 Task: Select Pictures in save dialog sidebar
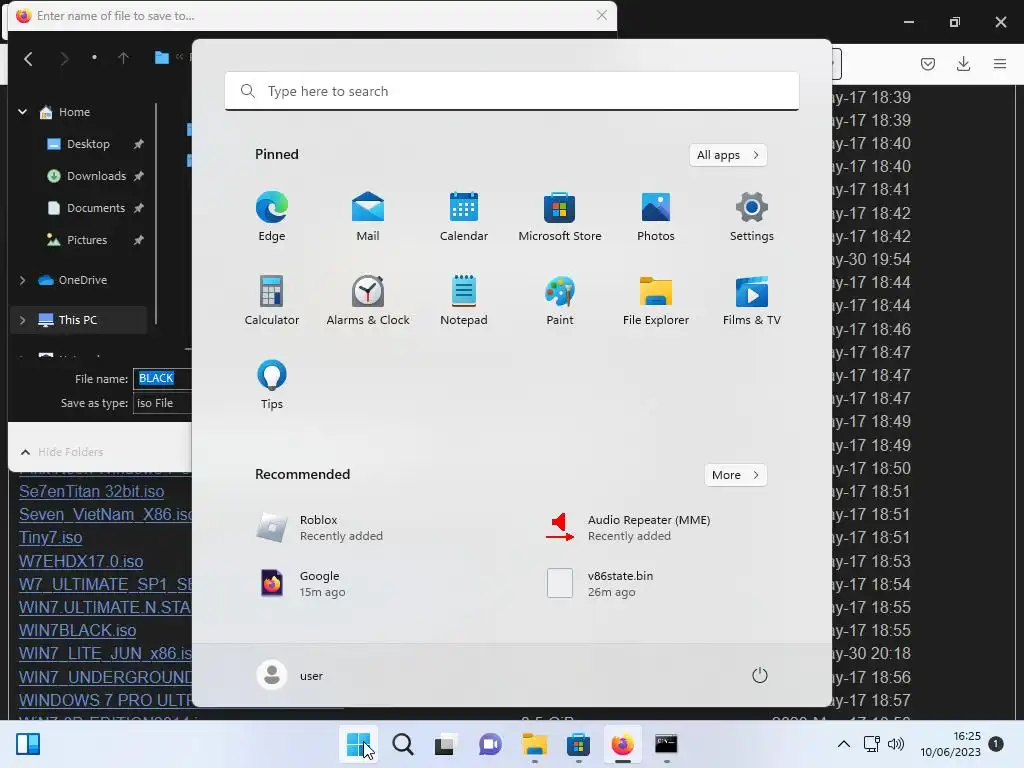point(86,240)
